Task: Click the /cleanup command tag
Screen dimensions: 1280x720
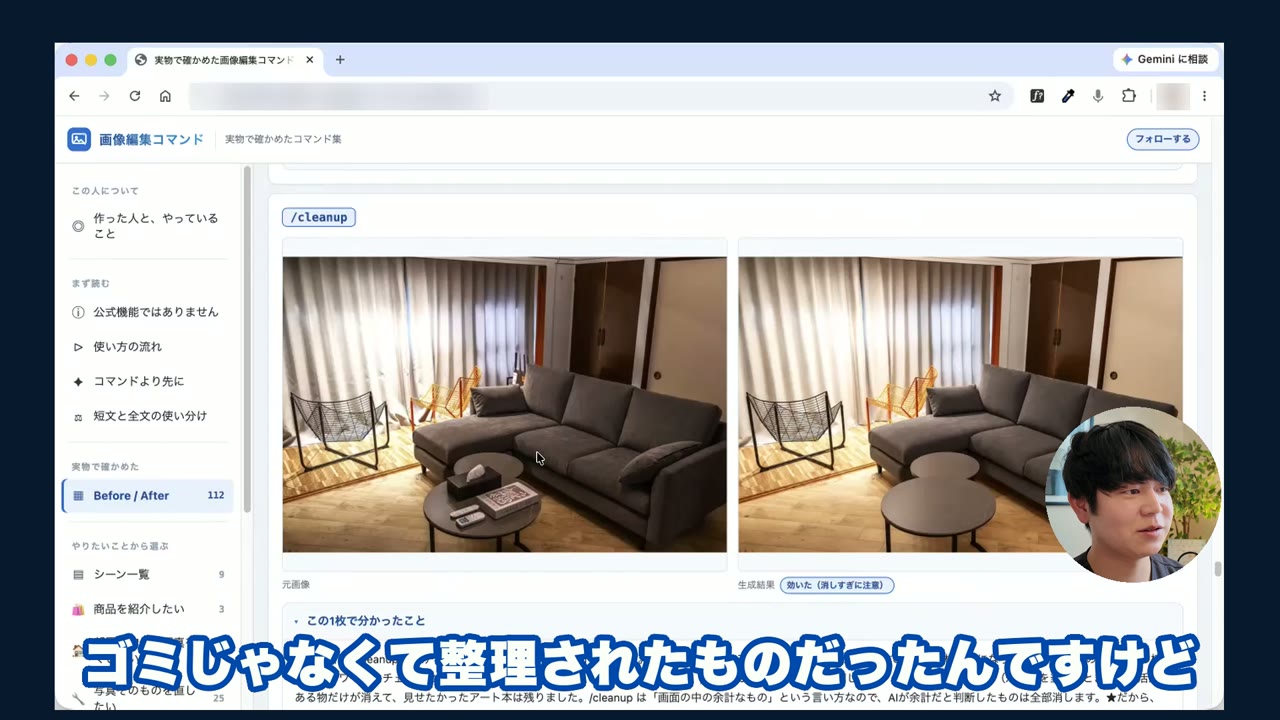Action: tap(319, 217)
